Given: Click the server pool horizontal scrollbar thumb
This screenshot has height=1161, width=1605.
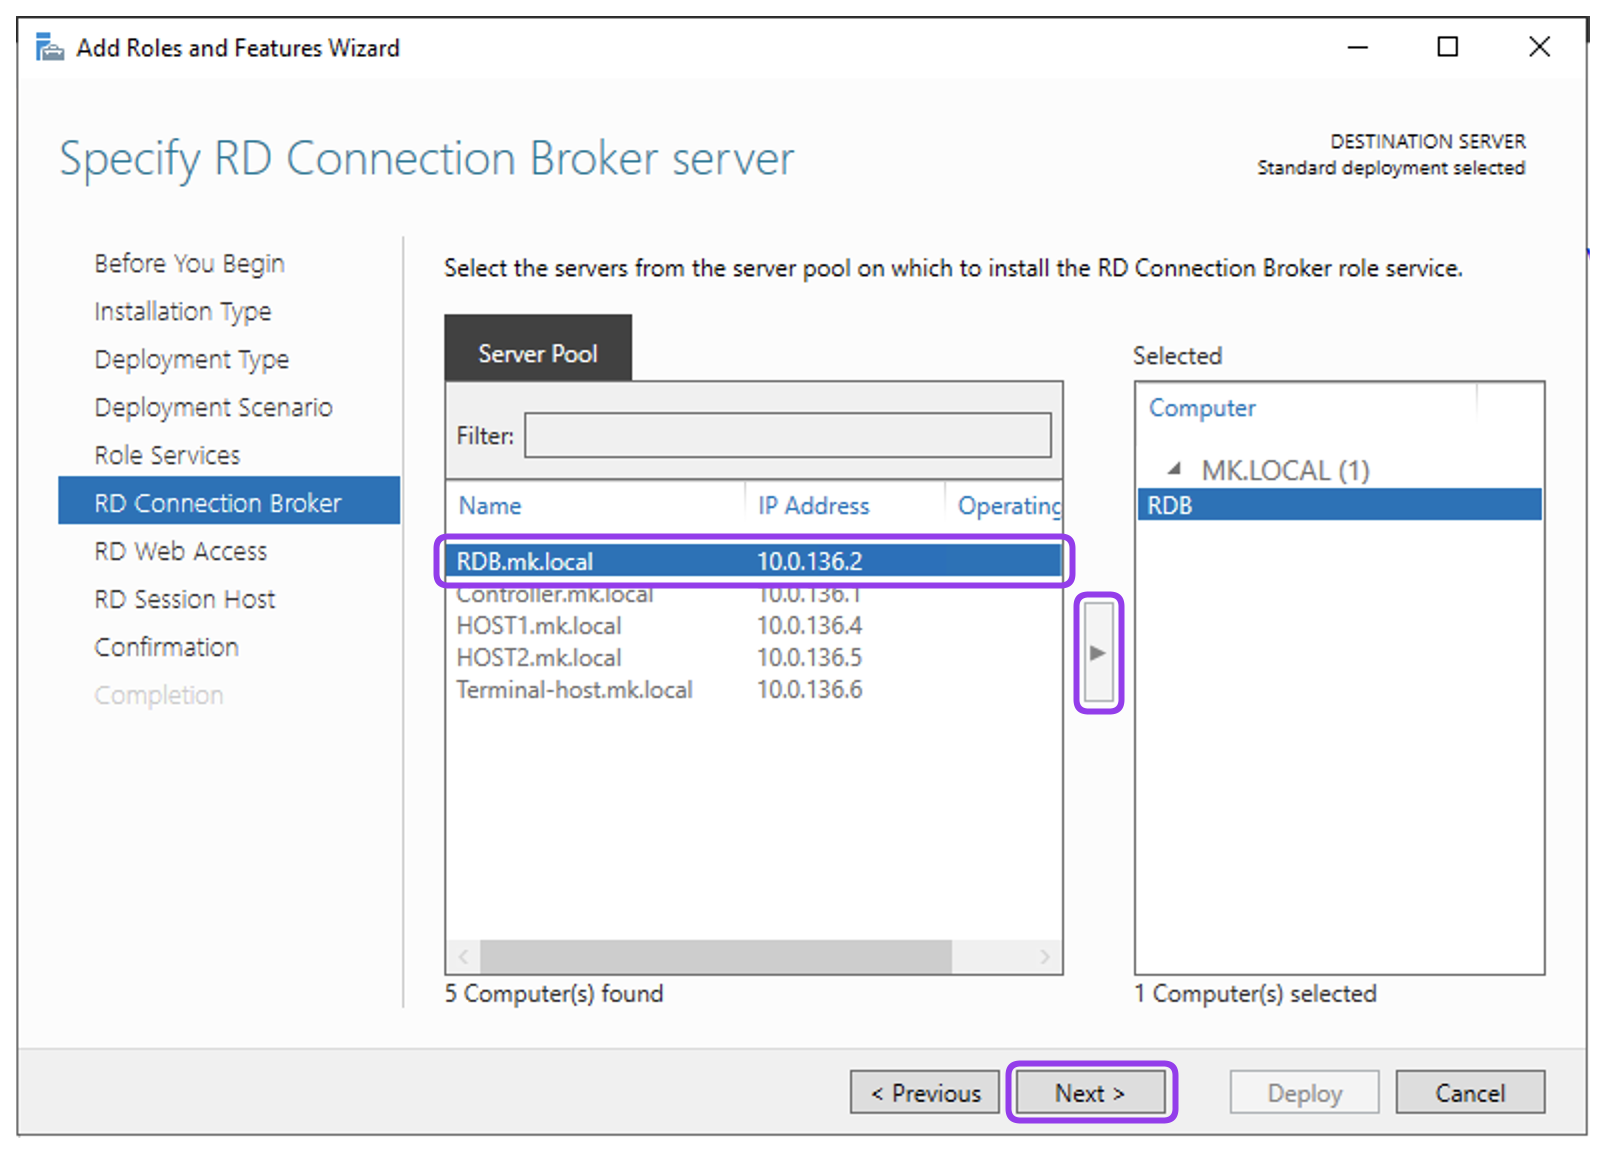Looking at the screenshot, I should (x=716, y=957).
